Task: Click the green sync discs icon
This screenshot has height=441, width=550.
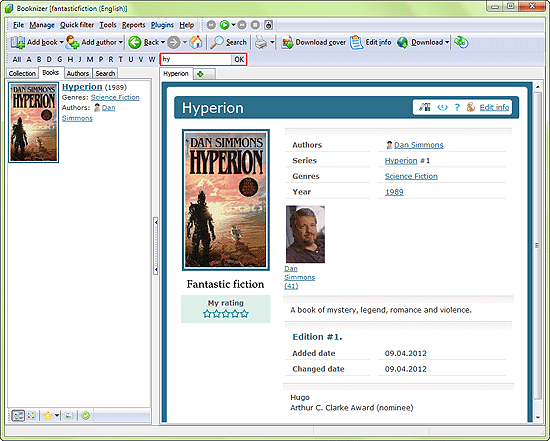Action: tap(461, 42)
